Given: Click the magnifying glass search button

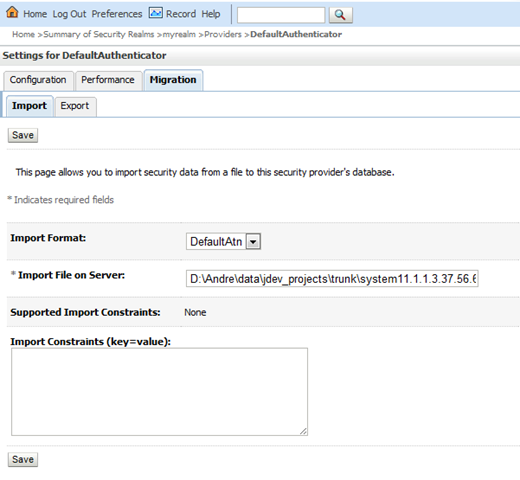Looking at the screenshot, I should tap(340, 15).
